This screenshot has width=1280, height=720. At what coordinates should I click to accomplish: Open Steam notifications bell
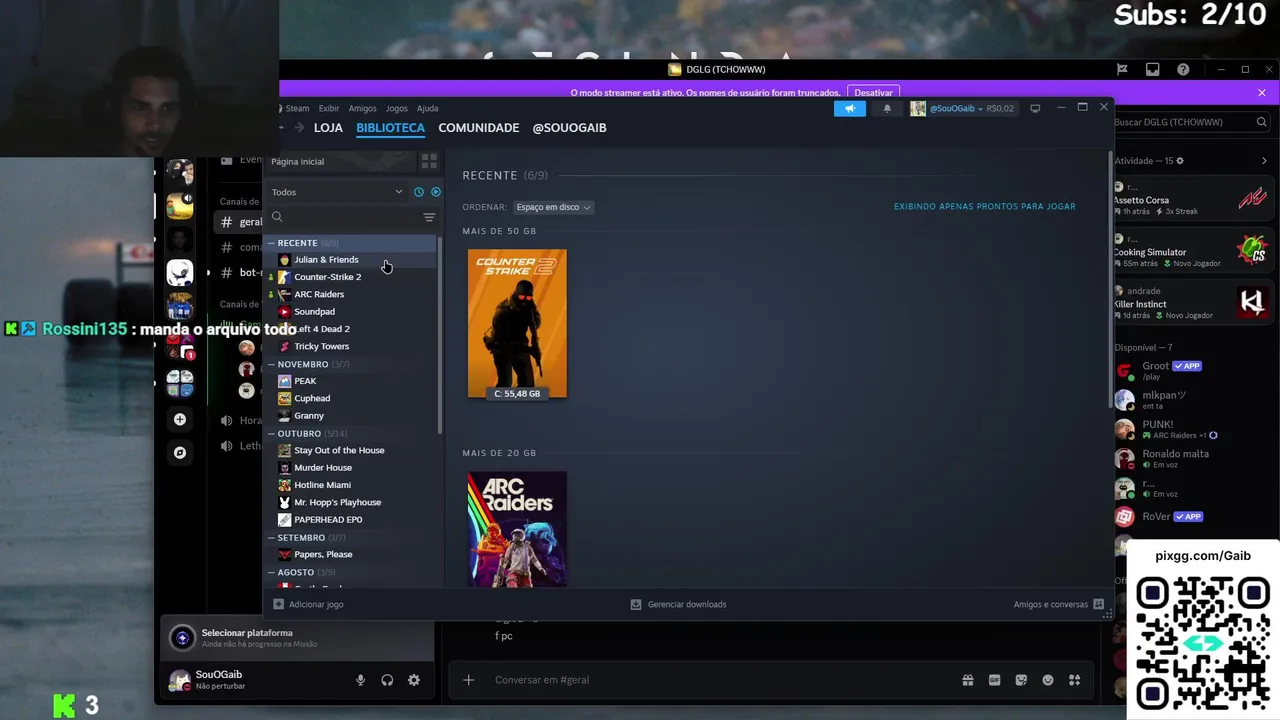[886, 108]
